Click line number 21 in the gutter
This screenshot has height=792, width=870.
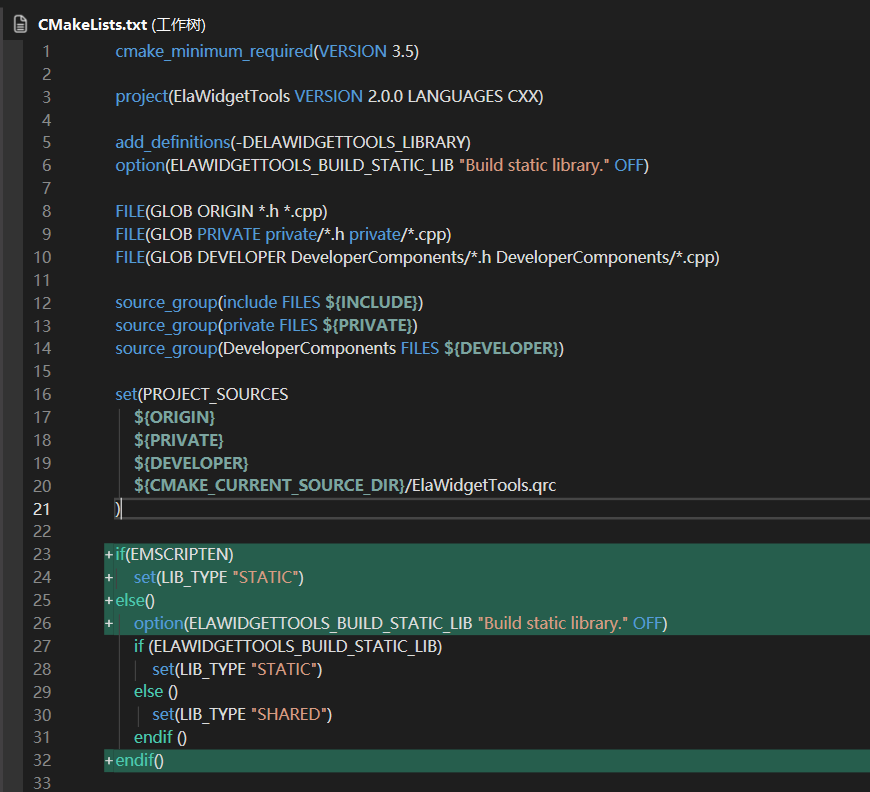(41, 508)
